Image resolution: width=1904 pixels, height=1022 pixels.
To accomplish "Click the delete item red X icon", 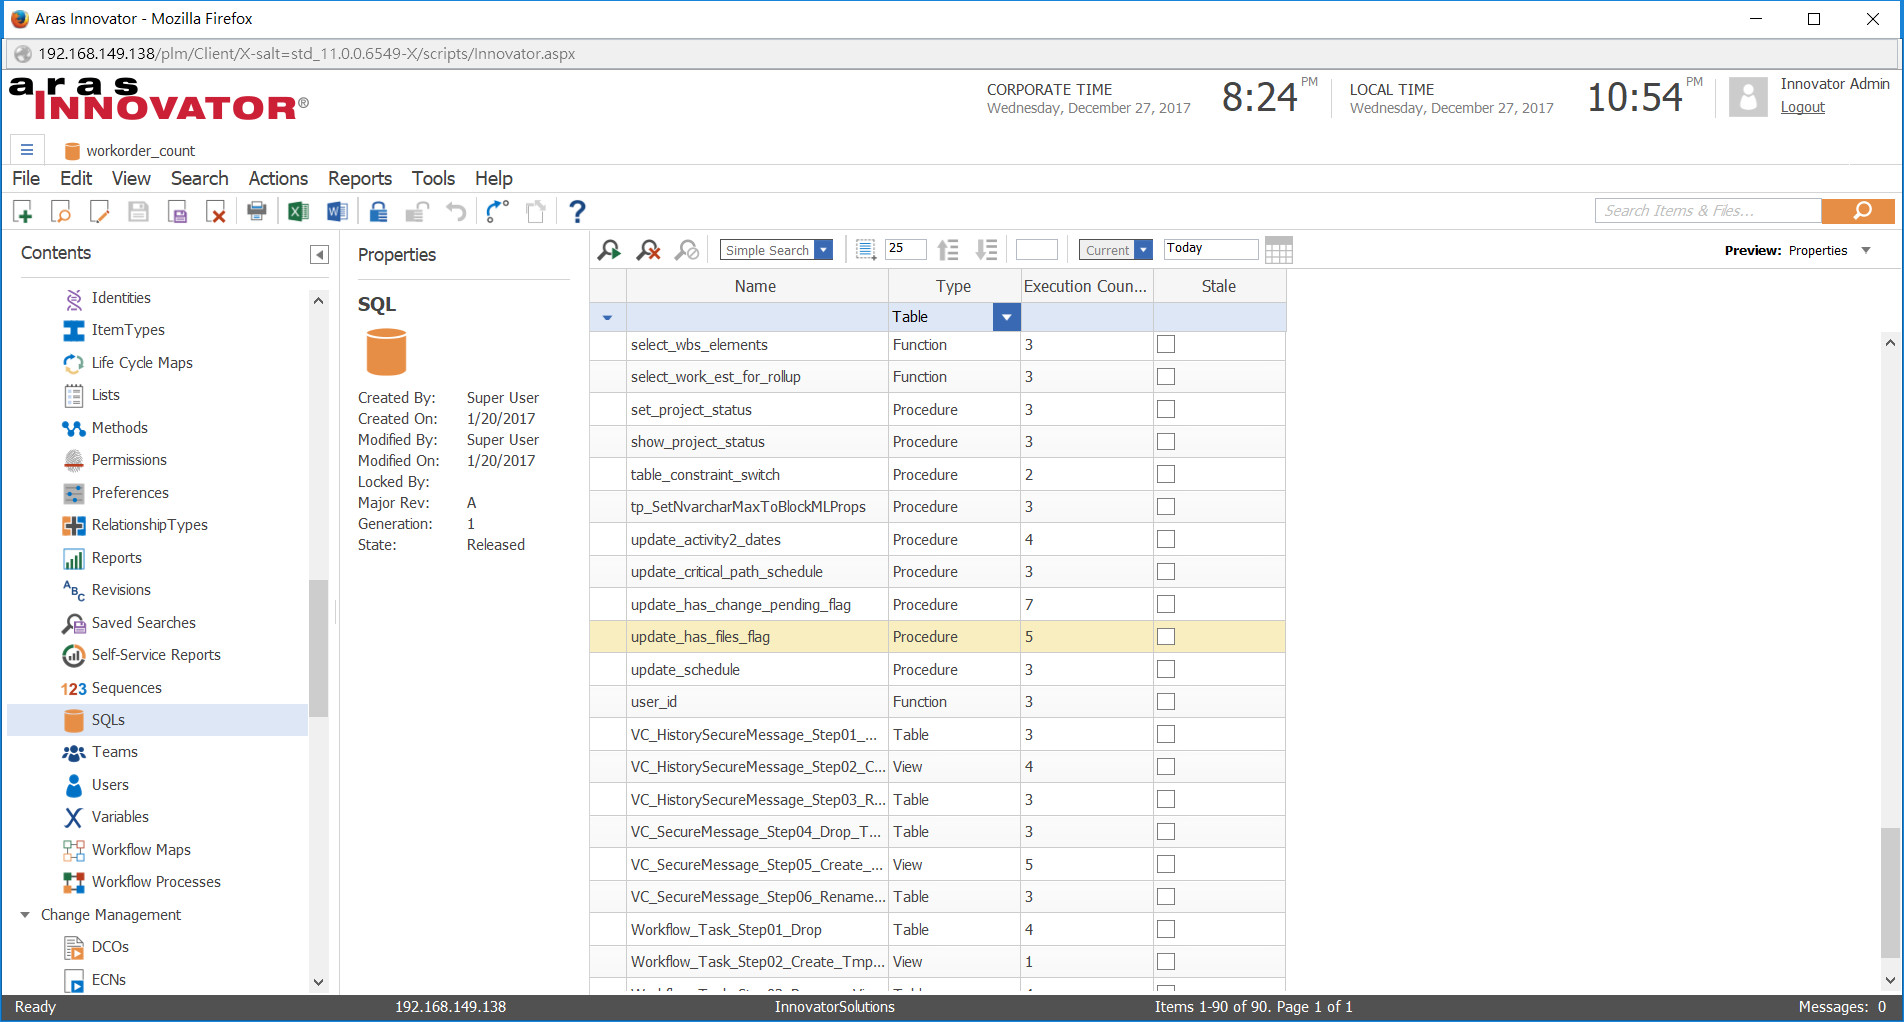I will pos(215,211).
